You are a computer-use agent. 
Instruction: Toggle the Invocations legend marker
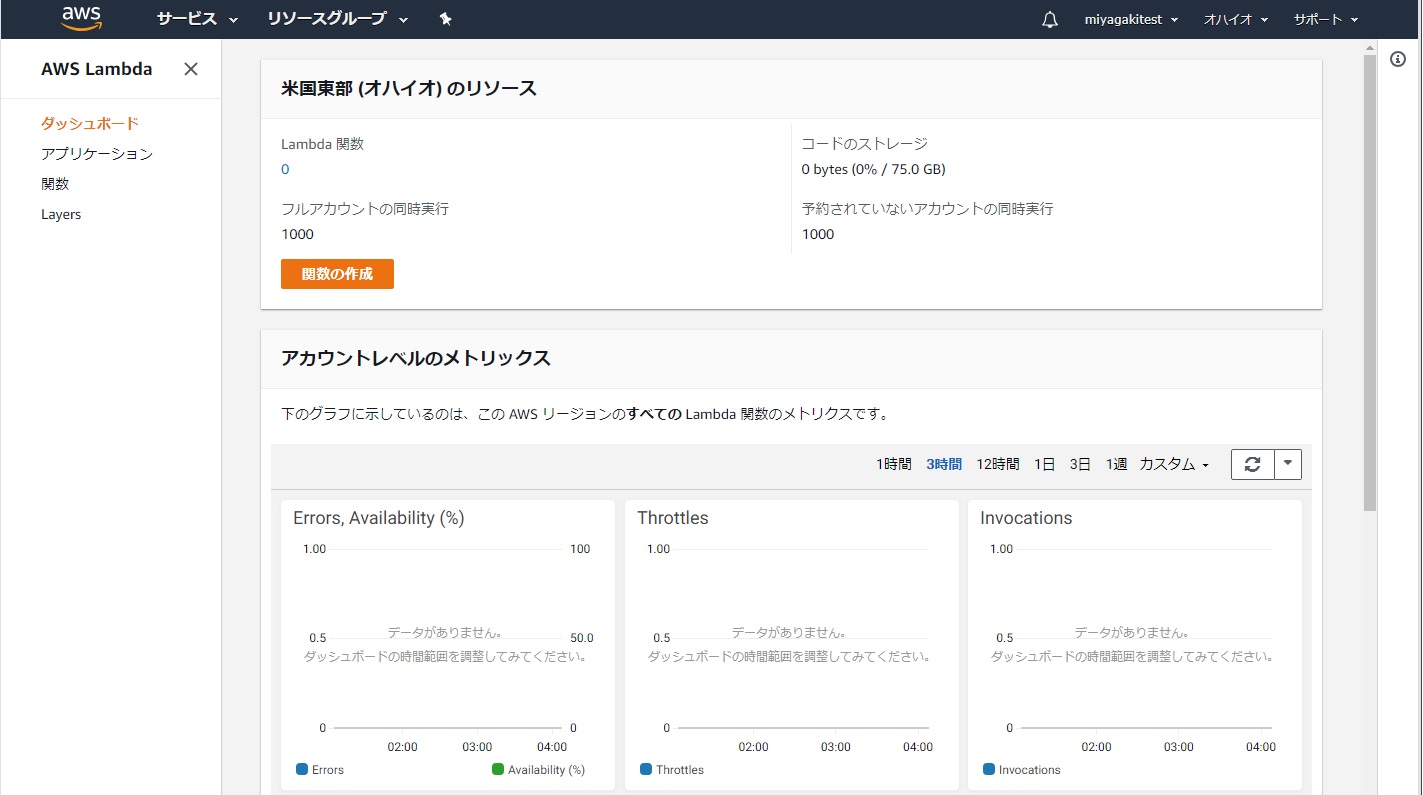(x=989, y=770)
